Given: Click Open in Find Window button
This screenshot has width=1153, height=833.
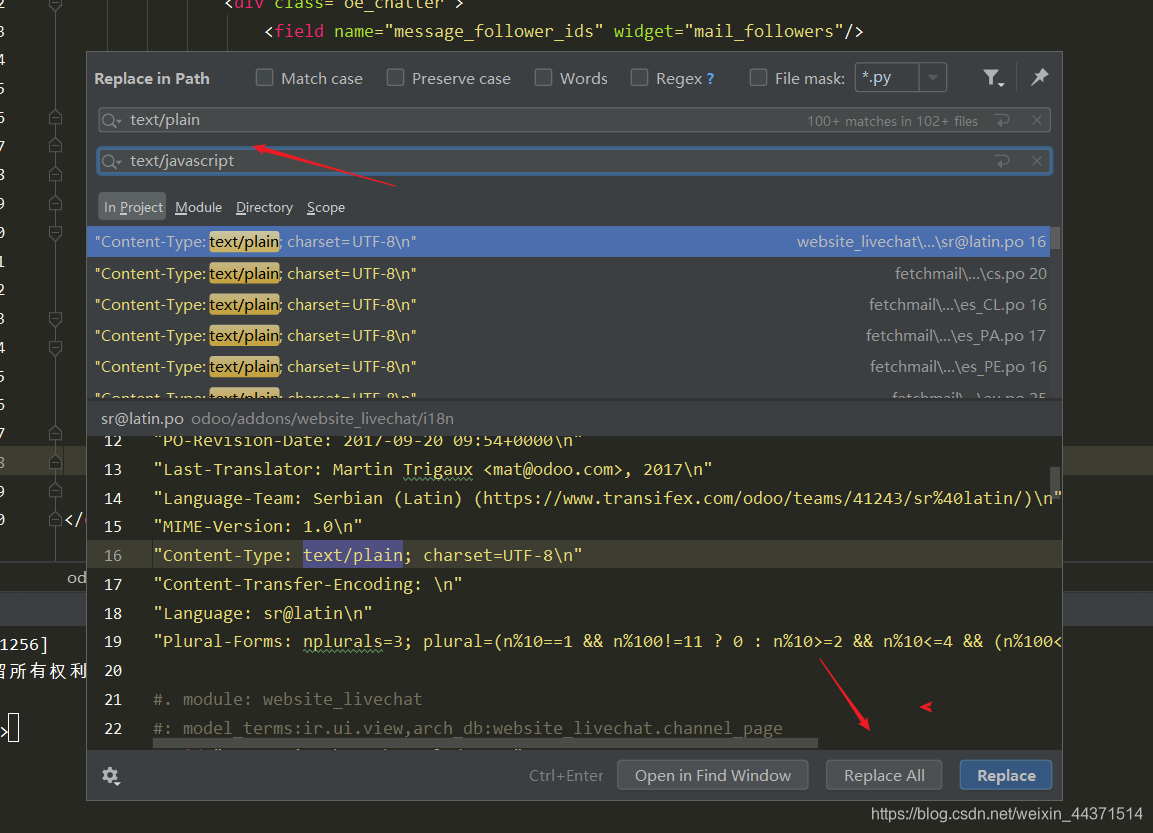Looking at the screenshot, I should pos(713,776).
